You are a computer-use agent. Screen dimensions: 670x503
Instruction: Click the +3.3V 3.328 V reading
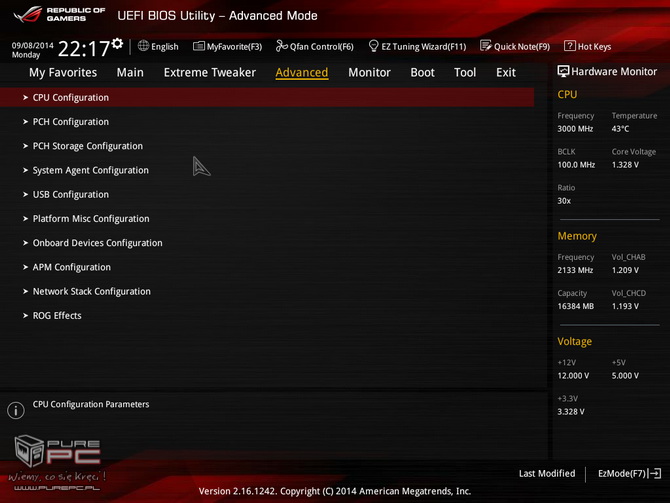tap(571, 412)
